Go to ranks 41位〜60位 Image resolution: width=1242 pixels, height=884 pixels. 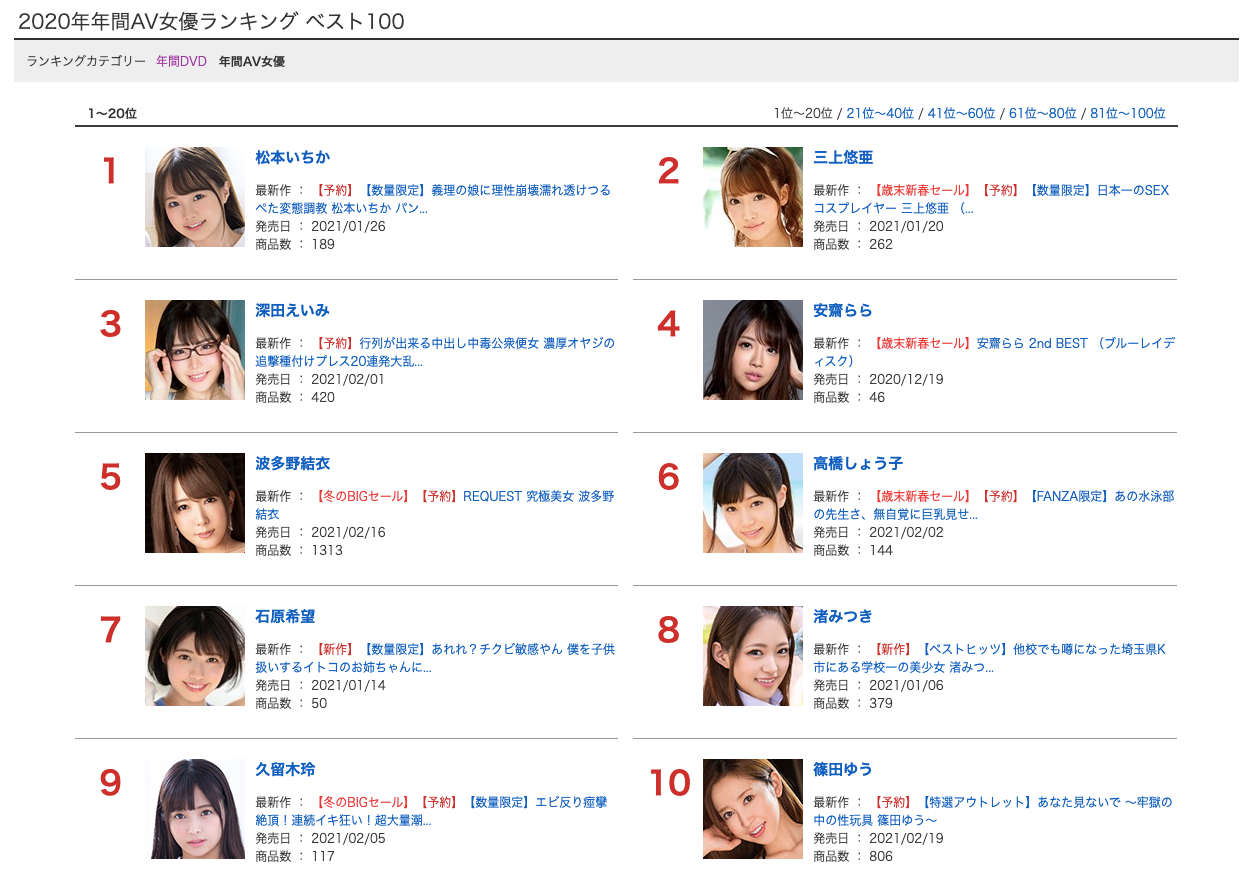click(962, 113)
